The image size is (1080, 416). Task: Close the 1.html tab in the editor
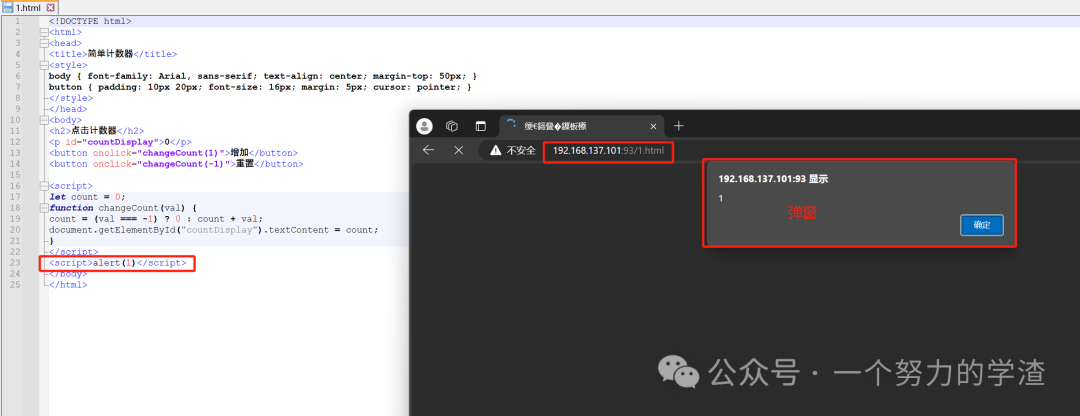point(50,8)
